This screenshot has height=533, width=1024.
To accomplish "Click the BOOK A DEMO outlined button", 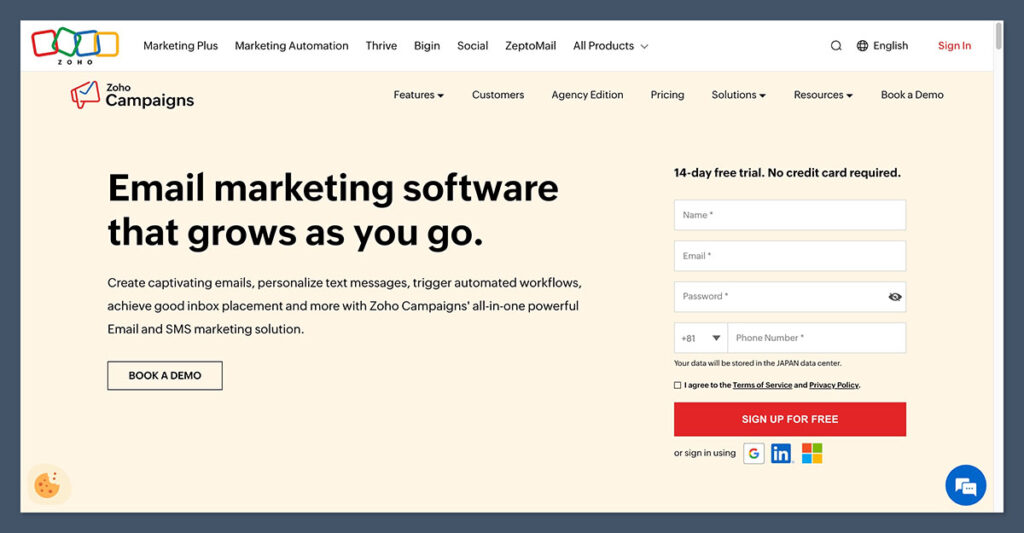I will [165, 376].
